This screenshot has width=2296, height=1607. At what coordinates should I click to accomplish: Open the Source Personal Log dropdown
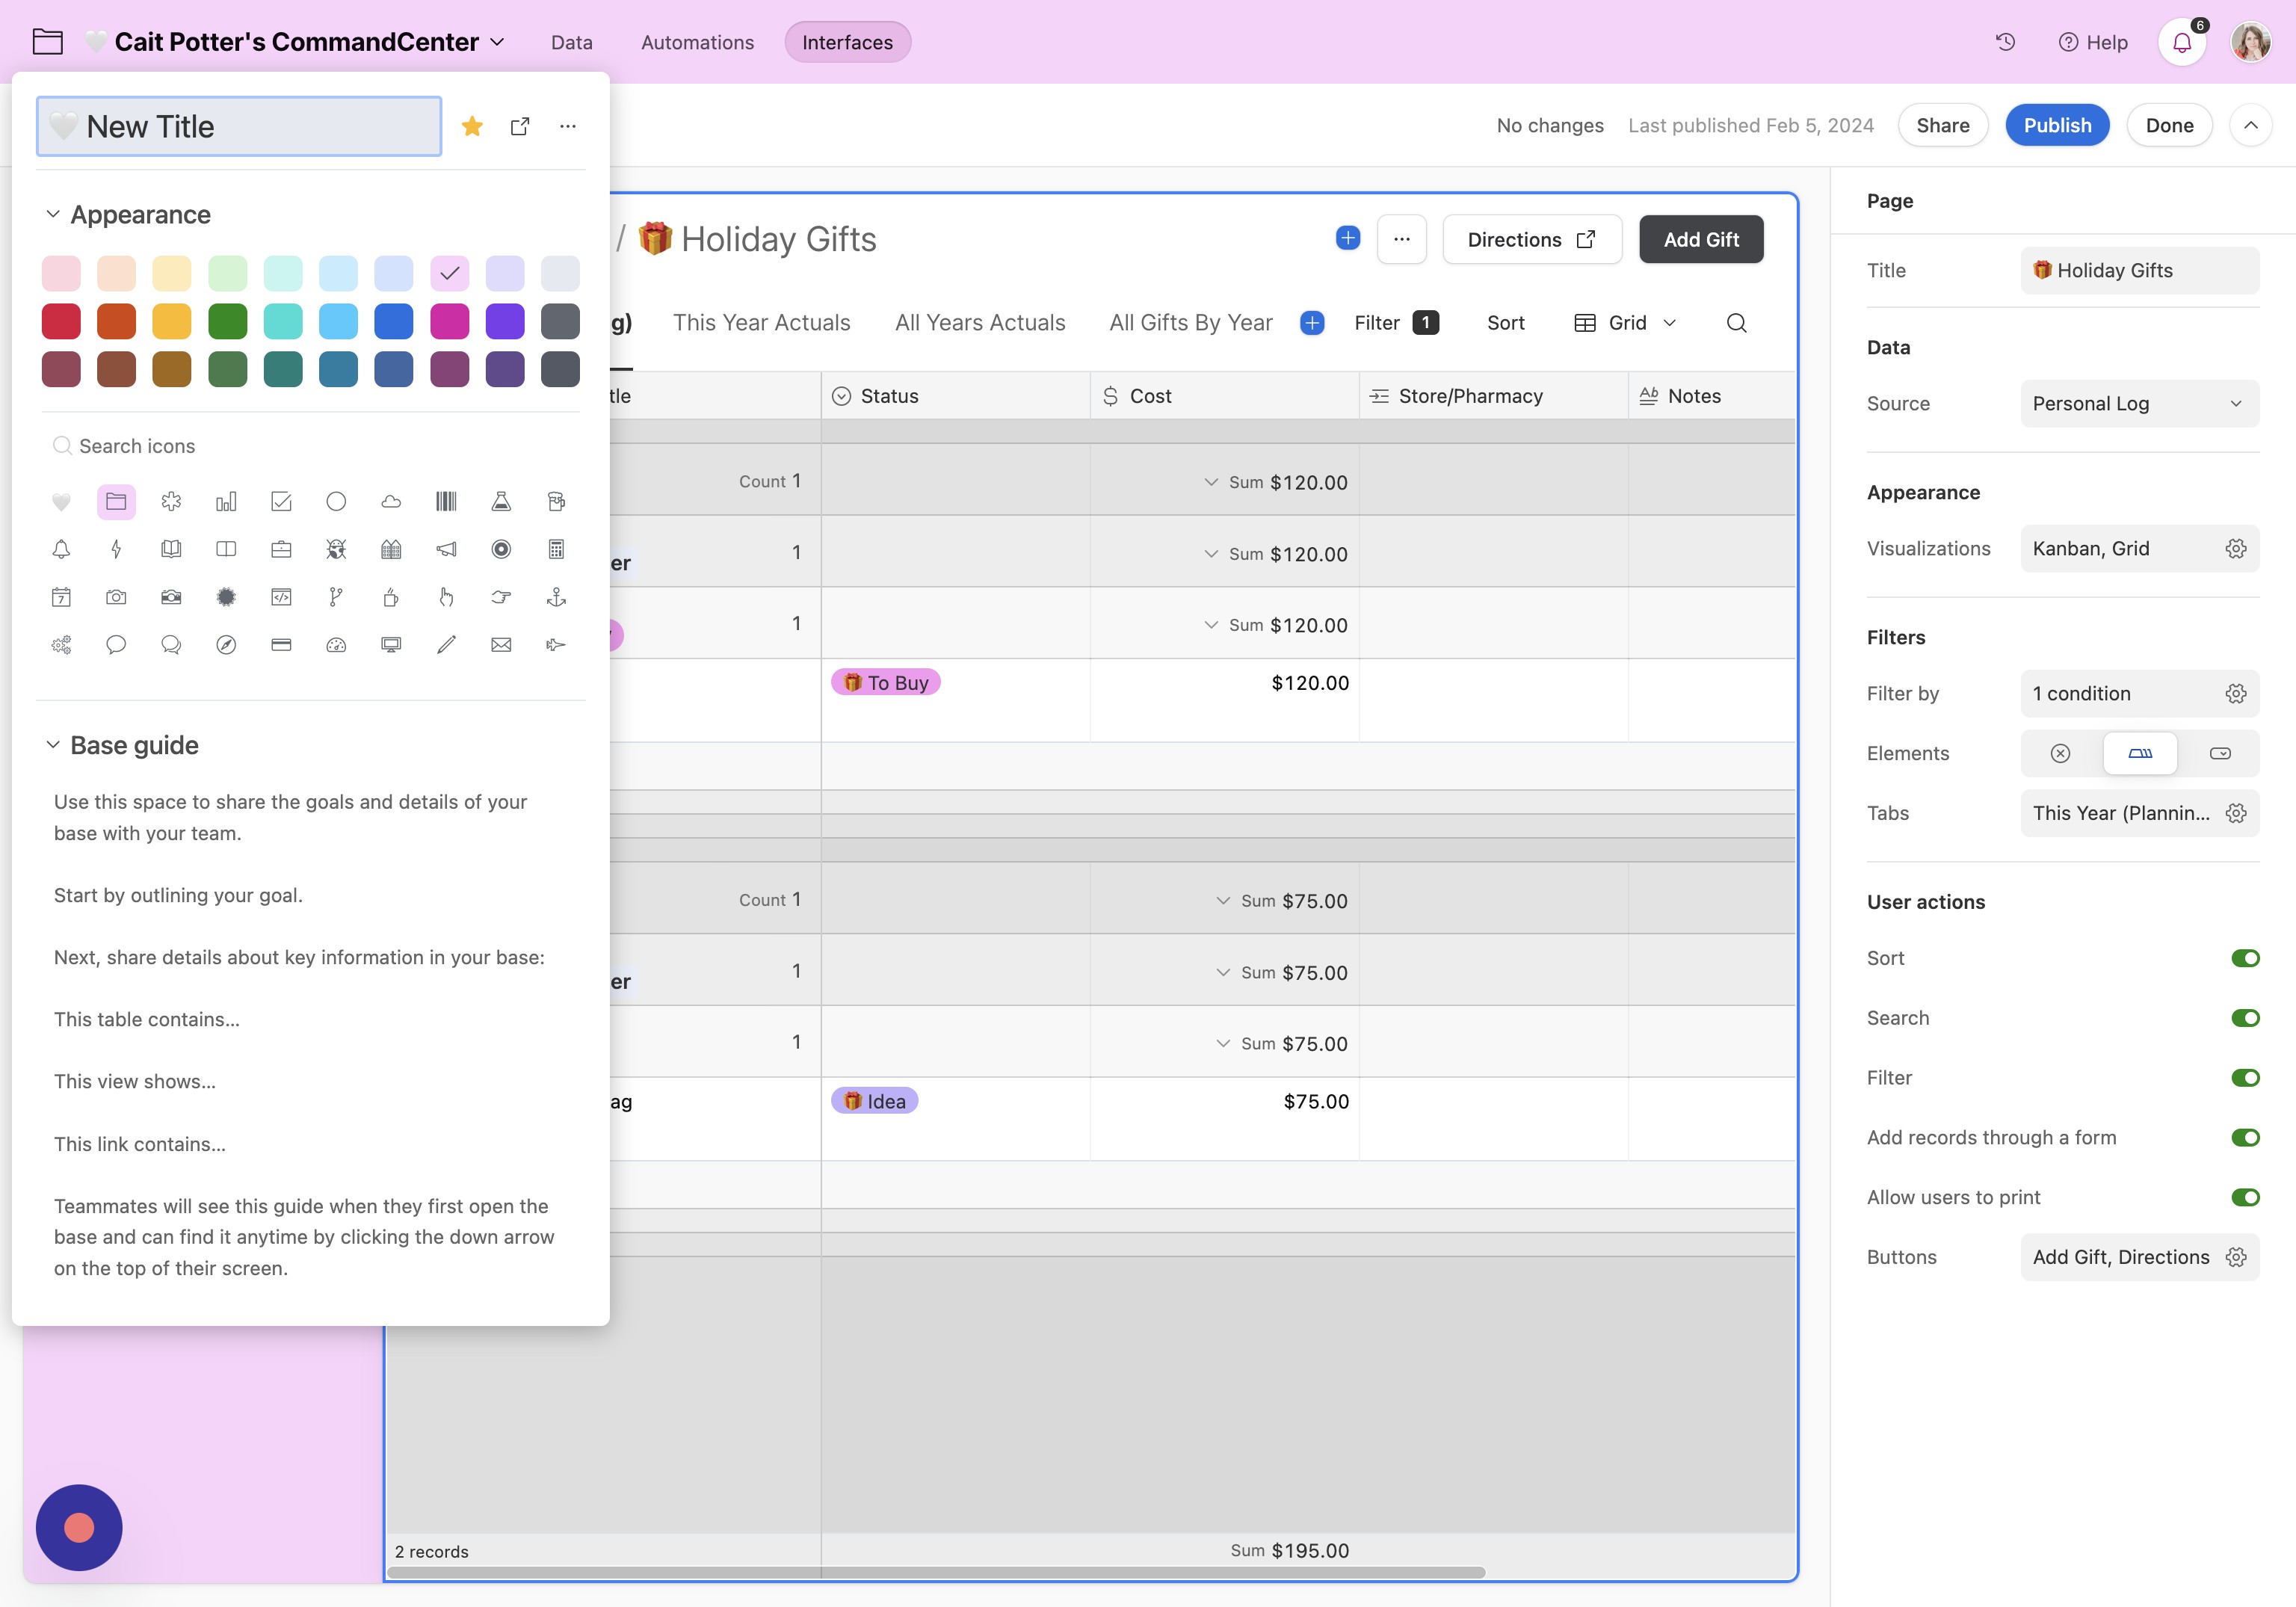coord(2139,404)
